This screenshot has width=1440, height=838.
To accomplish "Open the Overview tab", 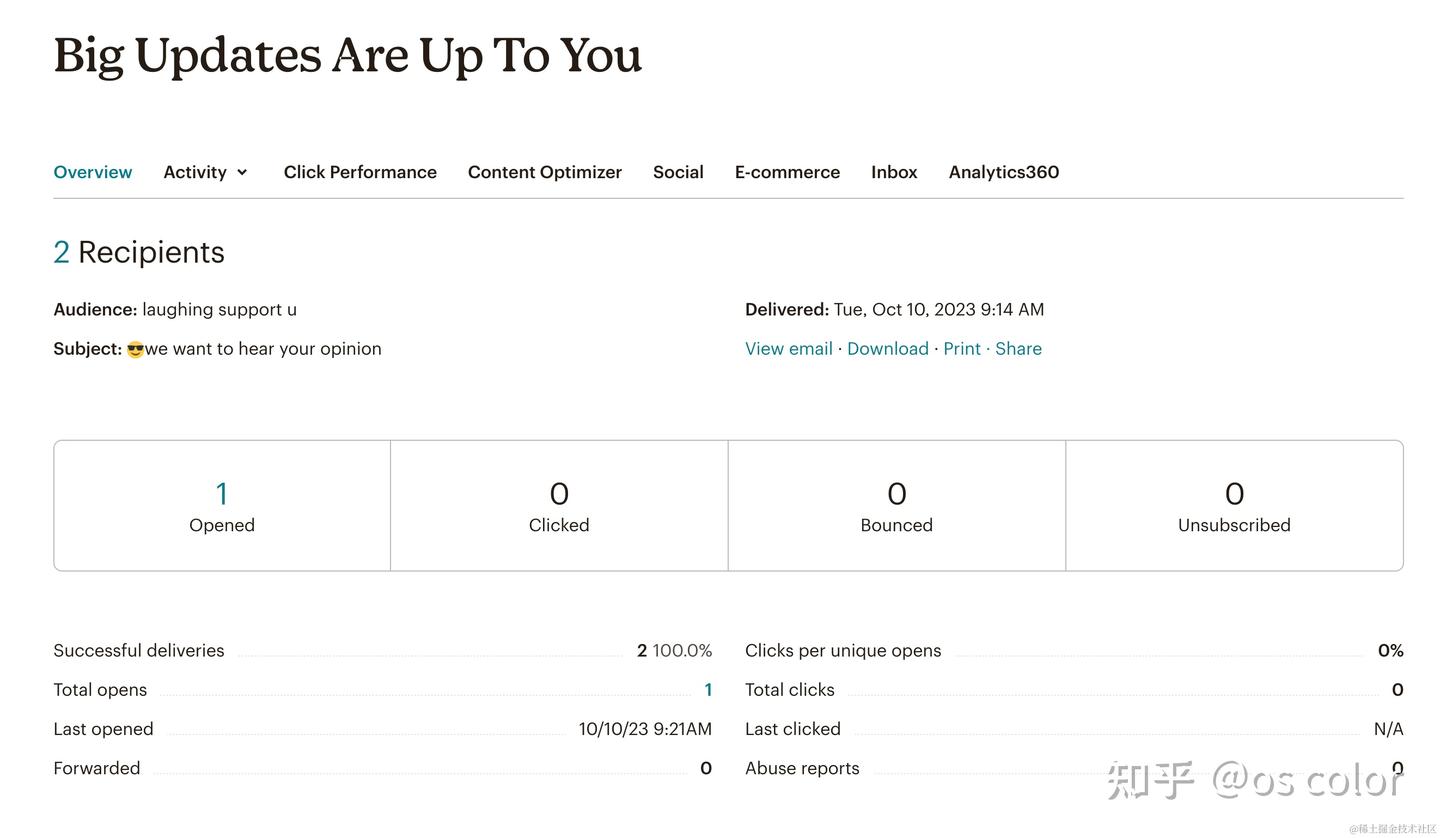I will pos(92,172).
